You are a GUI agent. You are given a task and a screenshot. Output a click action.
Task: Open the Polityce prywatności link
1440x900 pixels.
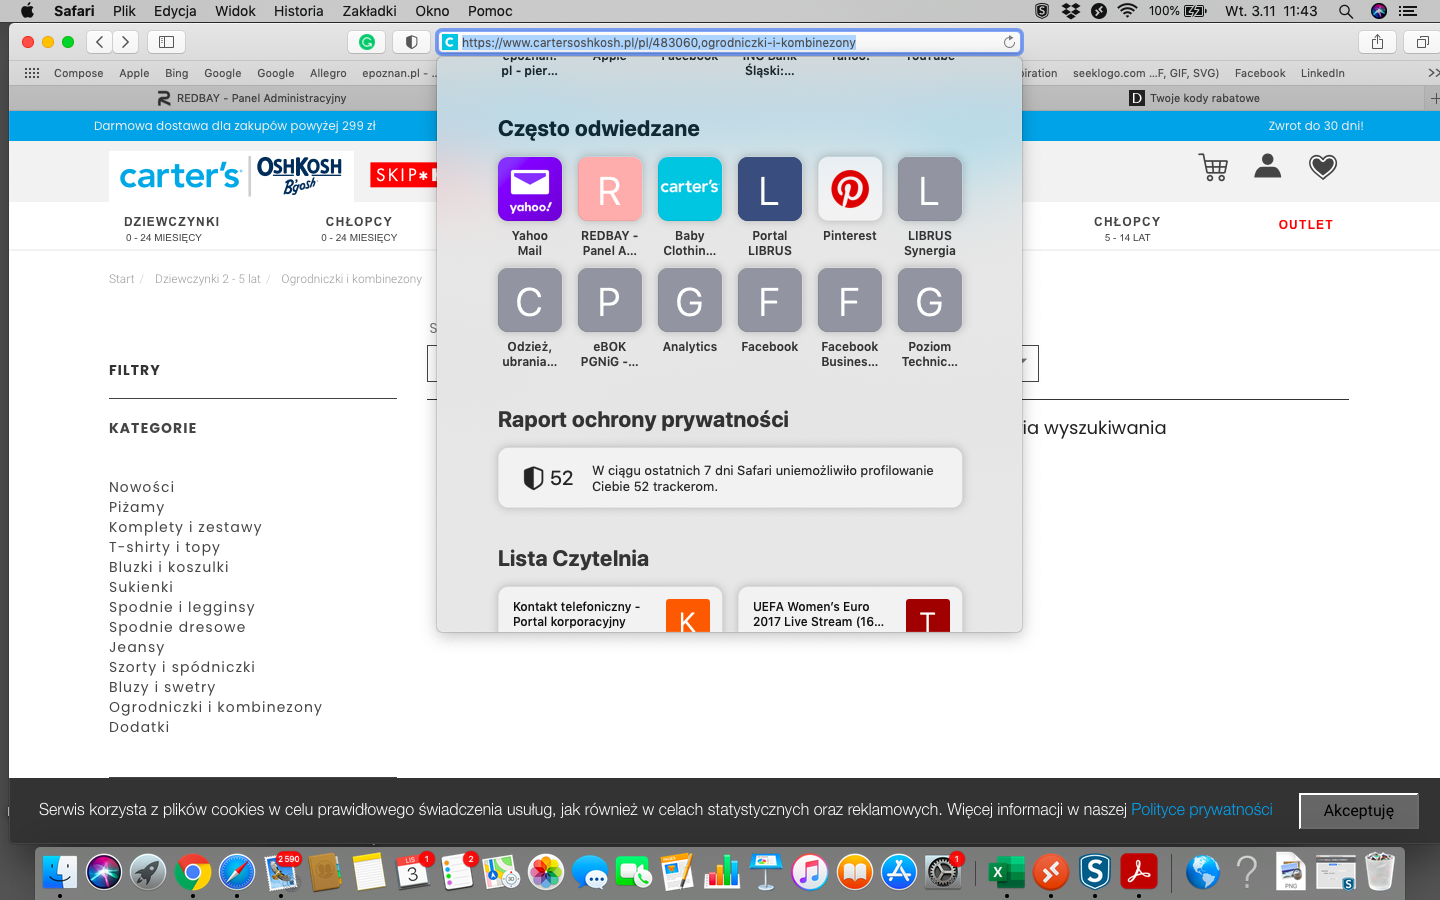[1201, 810]
